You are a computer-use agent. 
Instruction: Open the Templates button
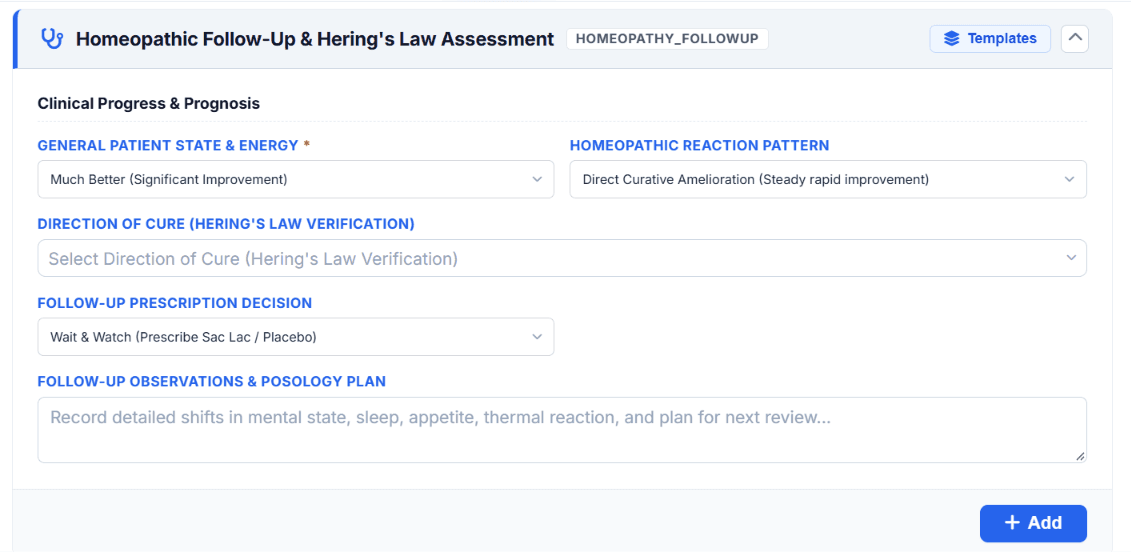990,38
